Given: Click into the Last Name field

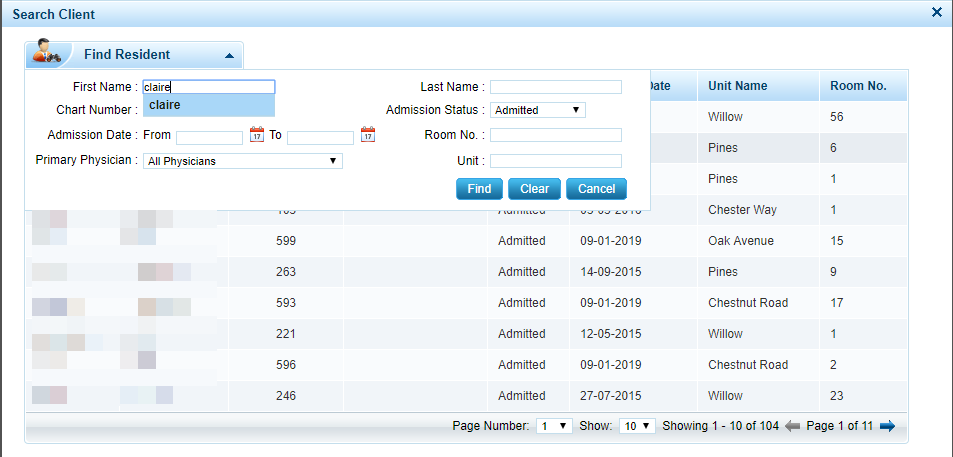Looking at the screenshot, I should pyautogui.click(x=555, y=87).
